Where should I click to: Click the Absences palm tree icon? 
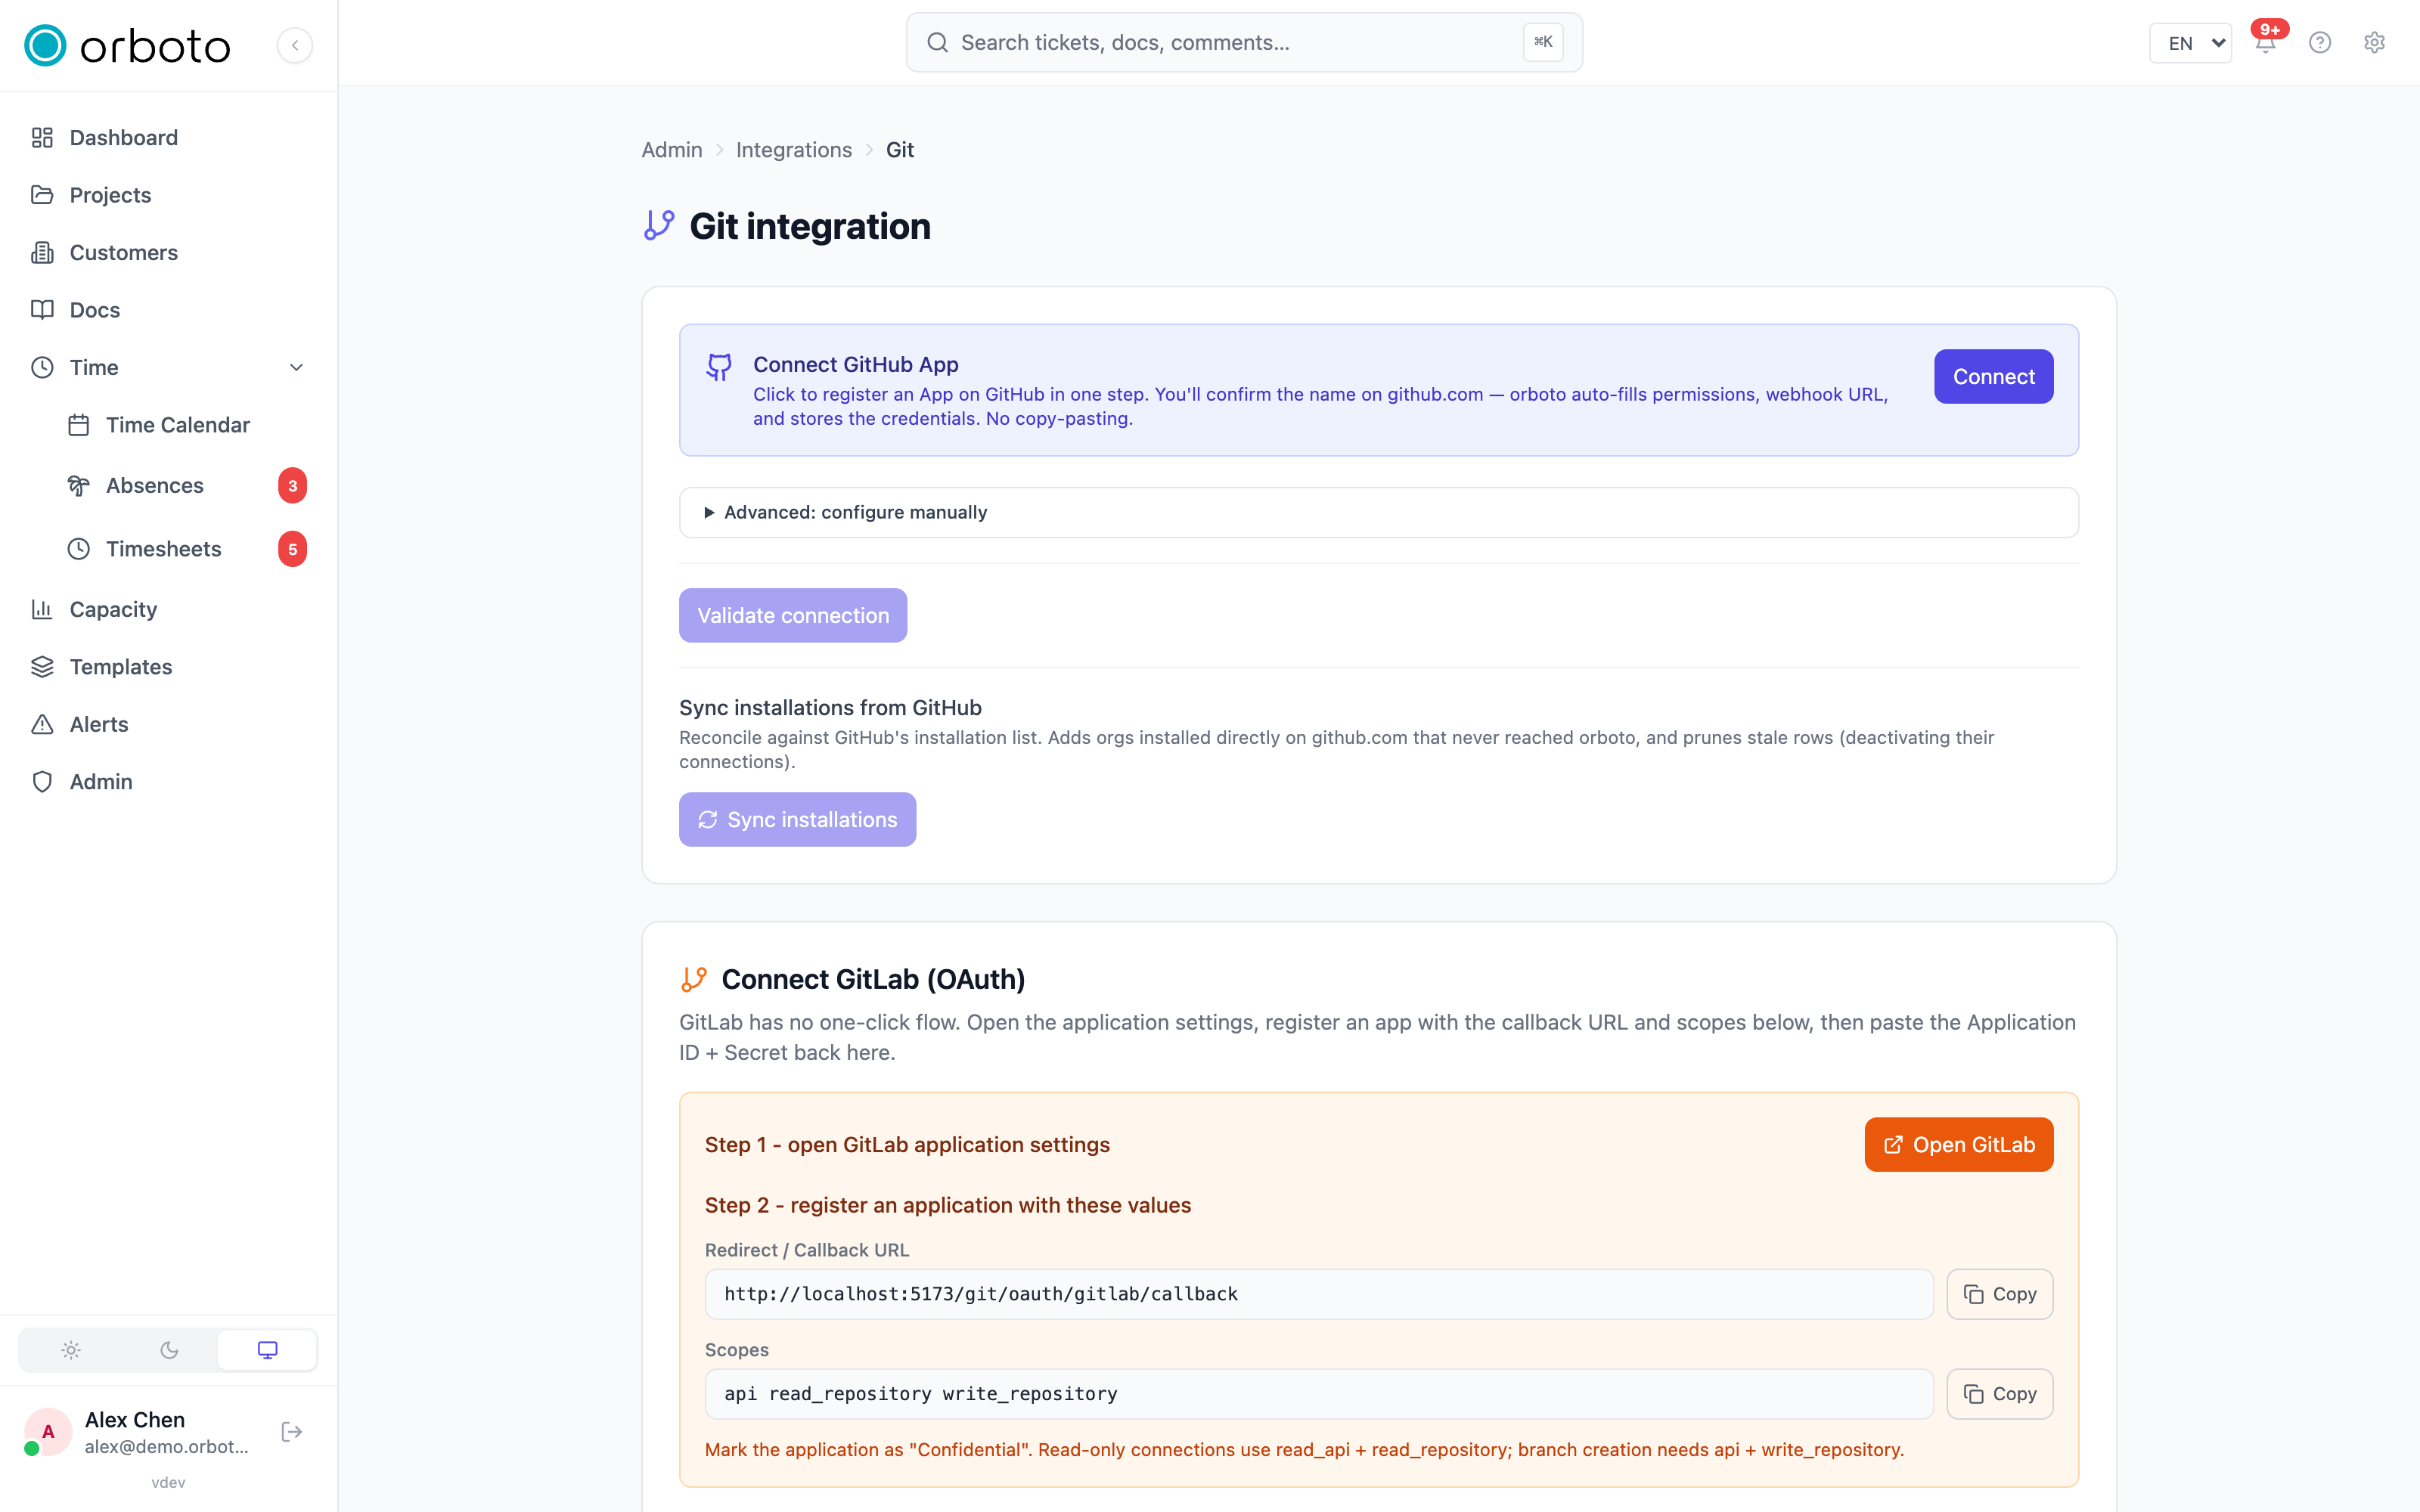coord(79,486)
